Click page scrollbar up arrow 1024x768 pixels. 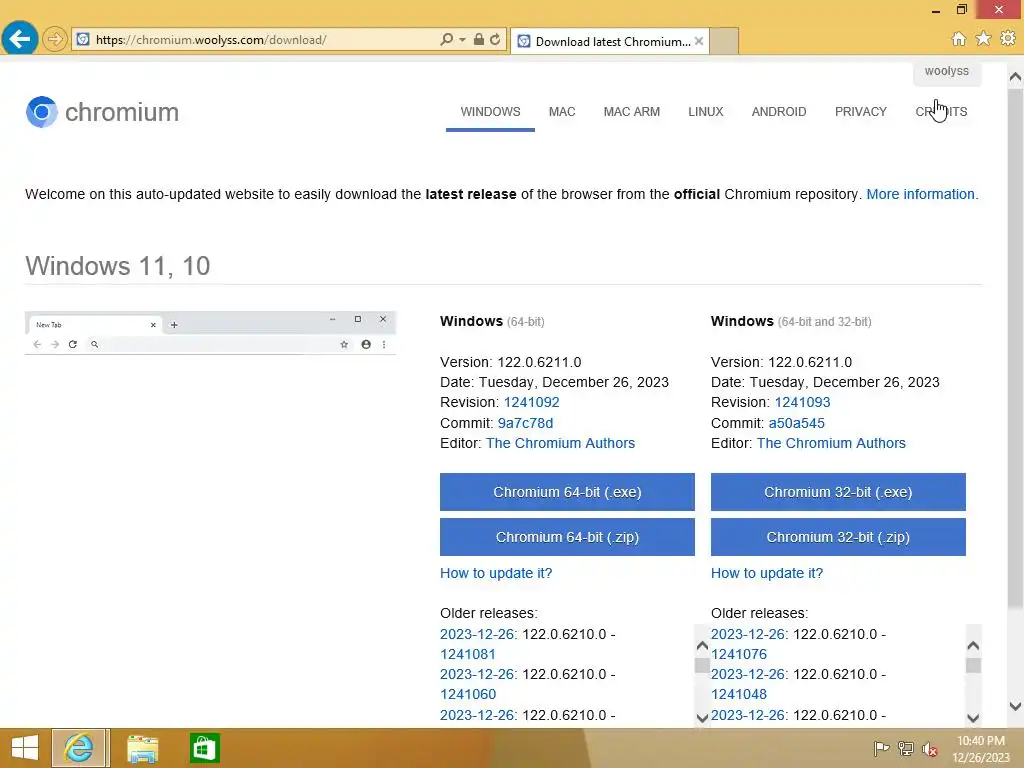(x=1015, y=77)
